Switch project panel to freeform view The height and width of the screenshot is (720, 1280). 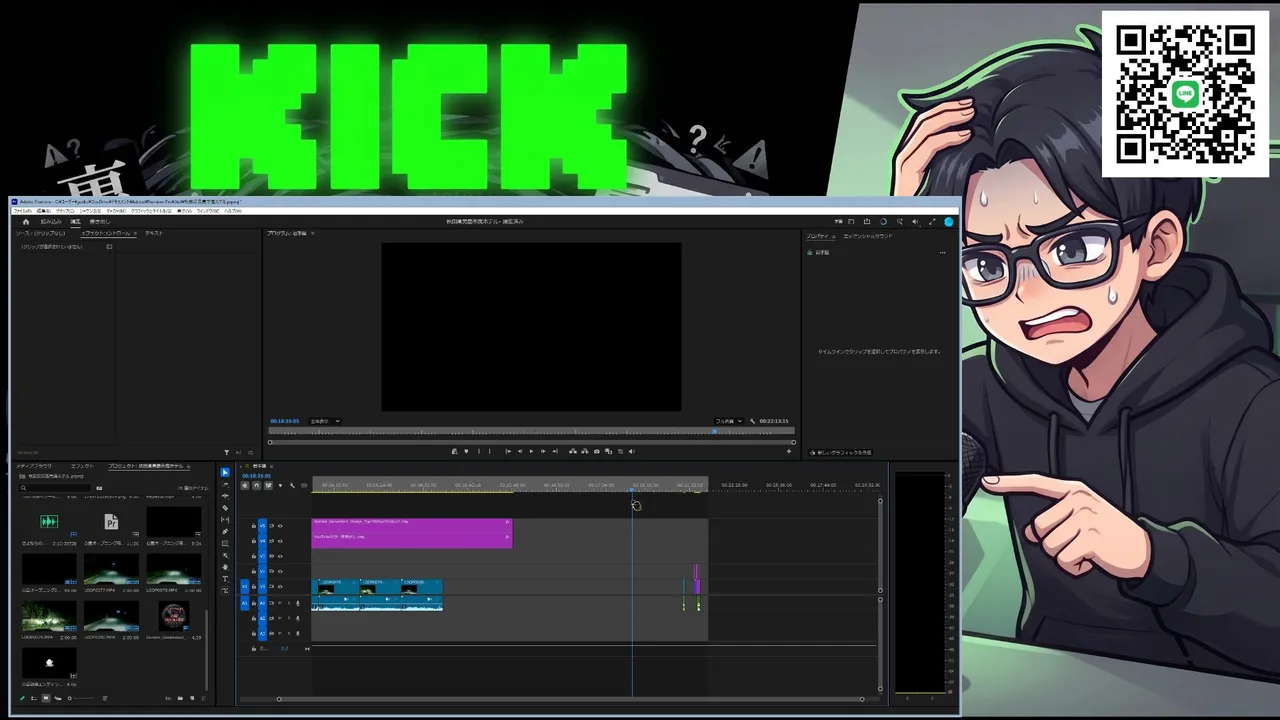click(x=57, y=698)
